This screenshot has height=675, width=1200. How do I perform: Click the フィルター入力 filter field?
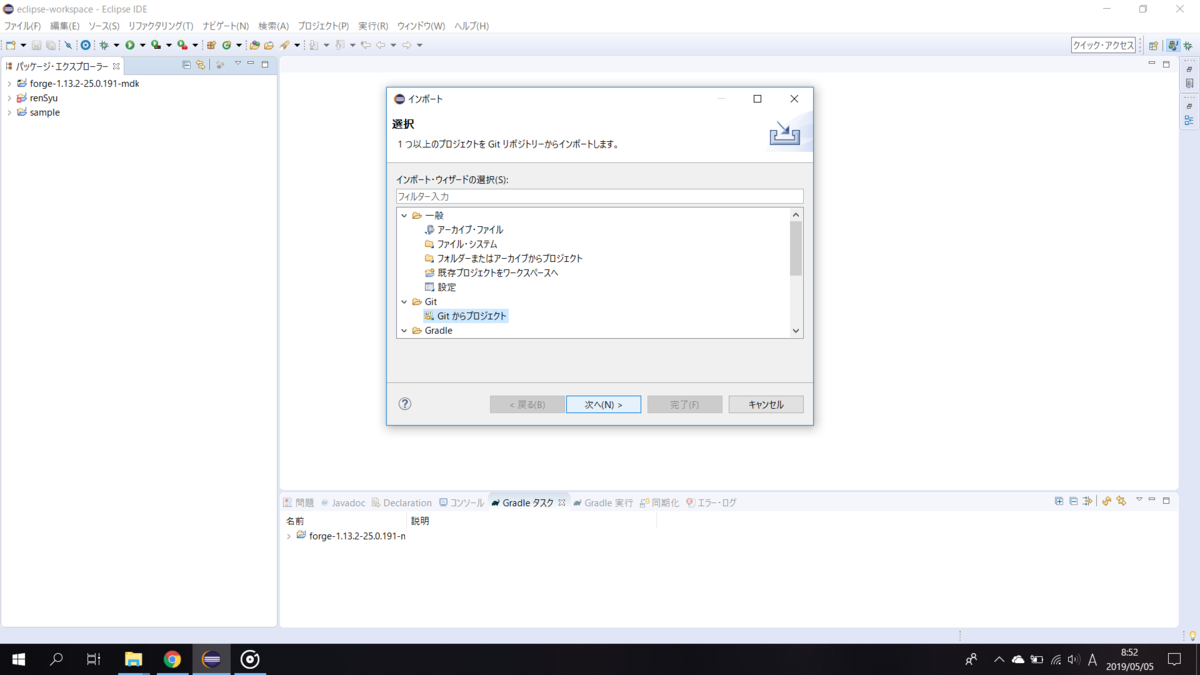coord(599,195)
